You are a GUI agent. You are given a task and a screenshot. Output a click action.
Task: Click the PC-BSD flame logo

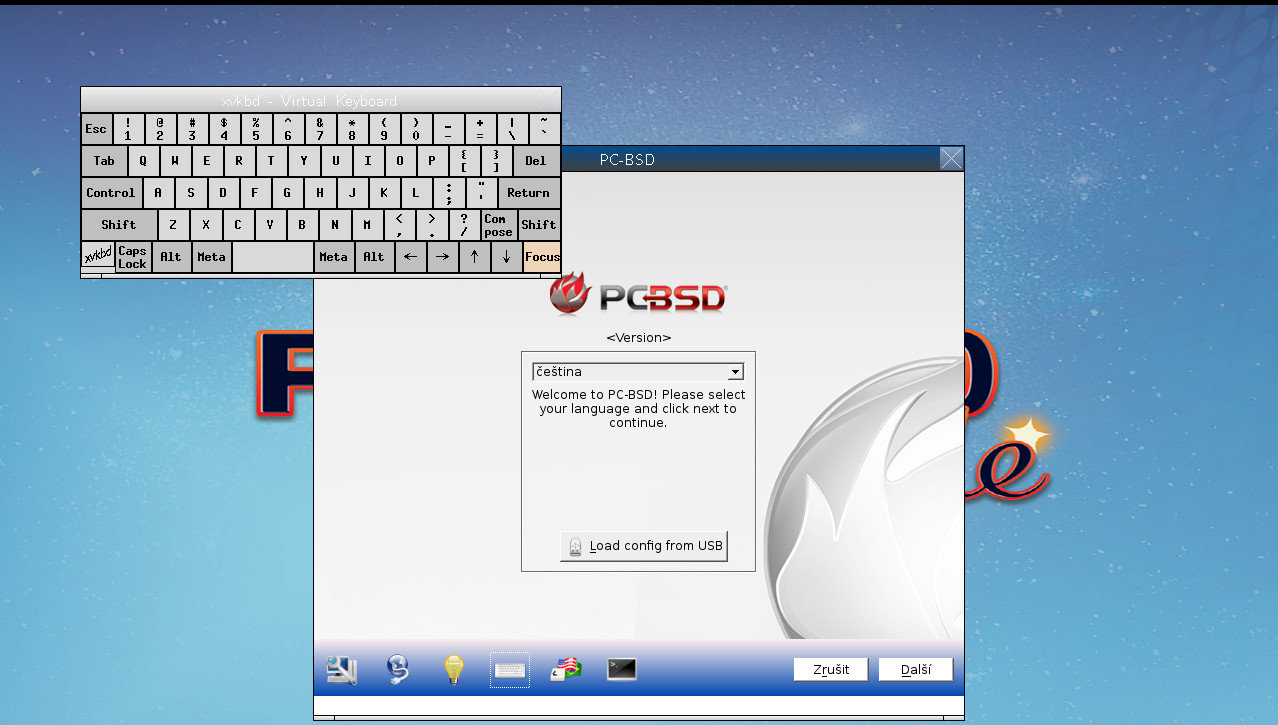570,295
